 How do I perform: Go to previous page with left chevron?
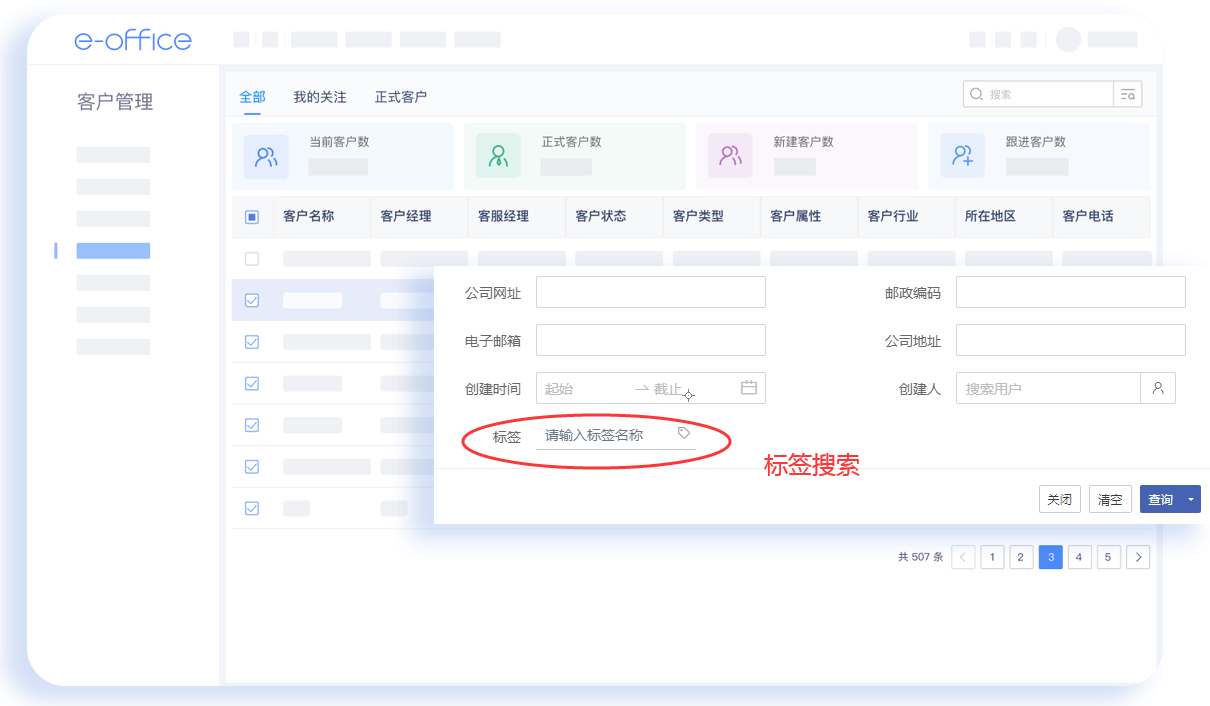pyautogui.click(x=963, y=557)
